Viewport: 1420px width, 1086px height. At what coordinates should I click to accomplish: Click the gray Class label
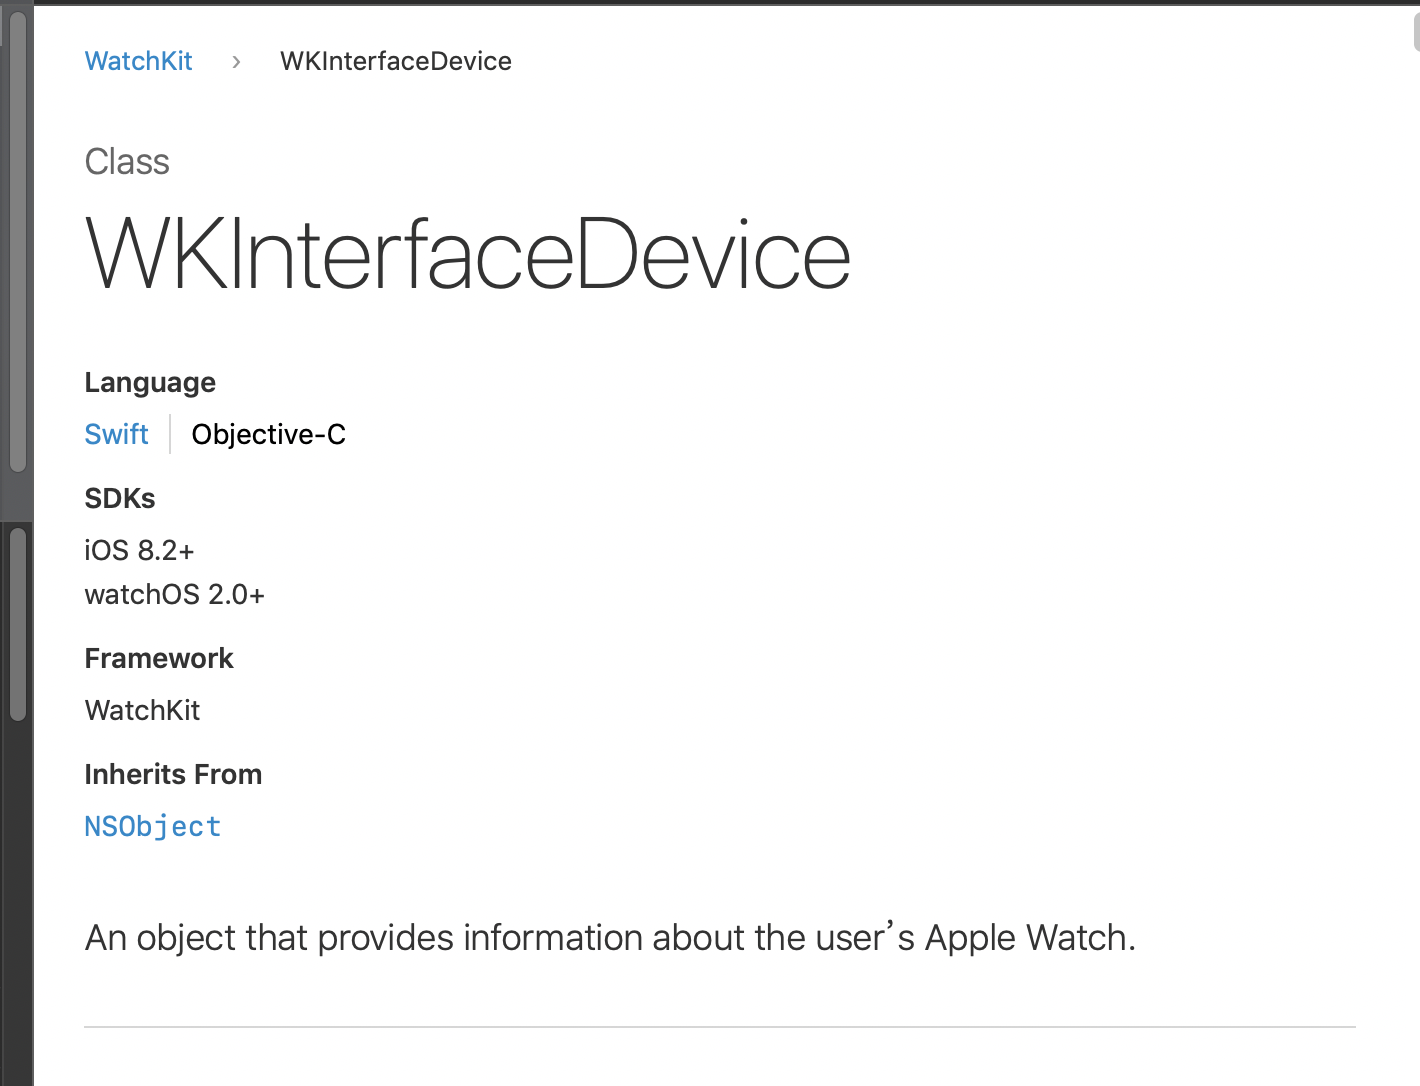click(x=127, y=162)
